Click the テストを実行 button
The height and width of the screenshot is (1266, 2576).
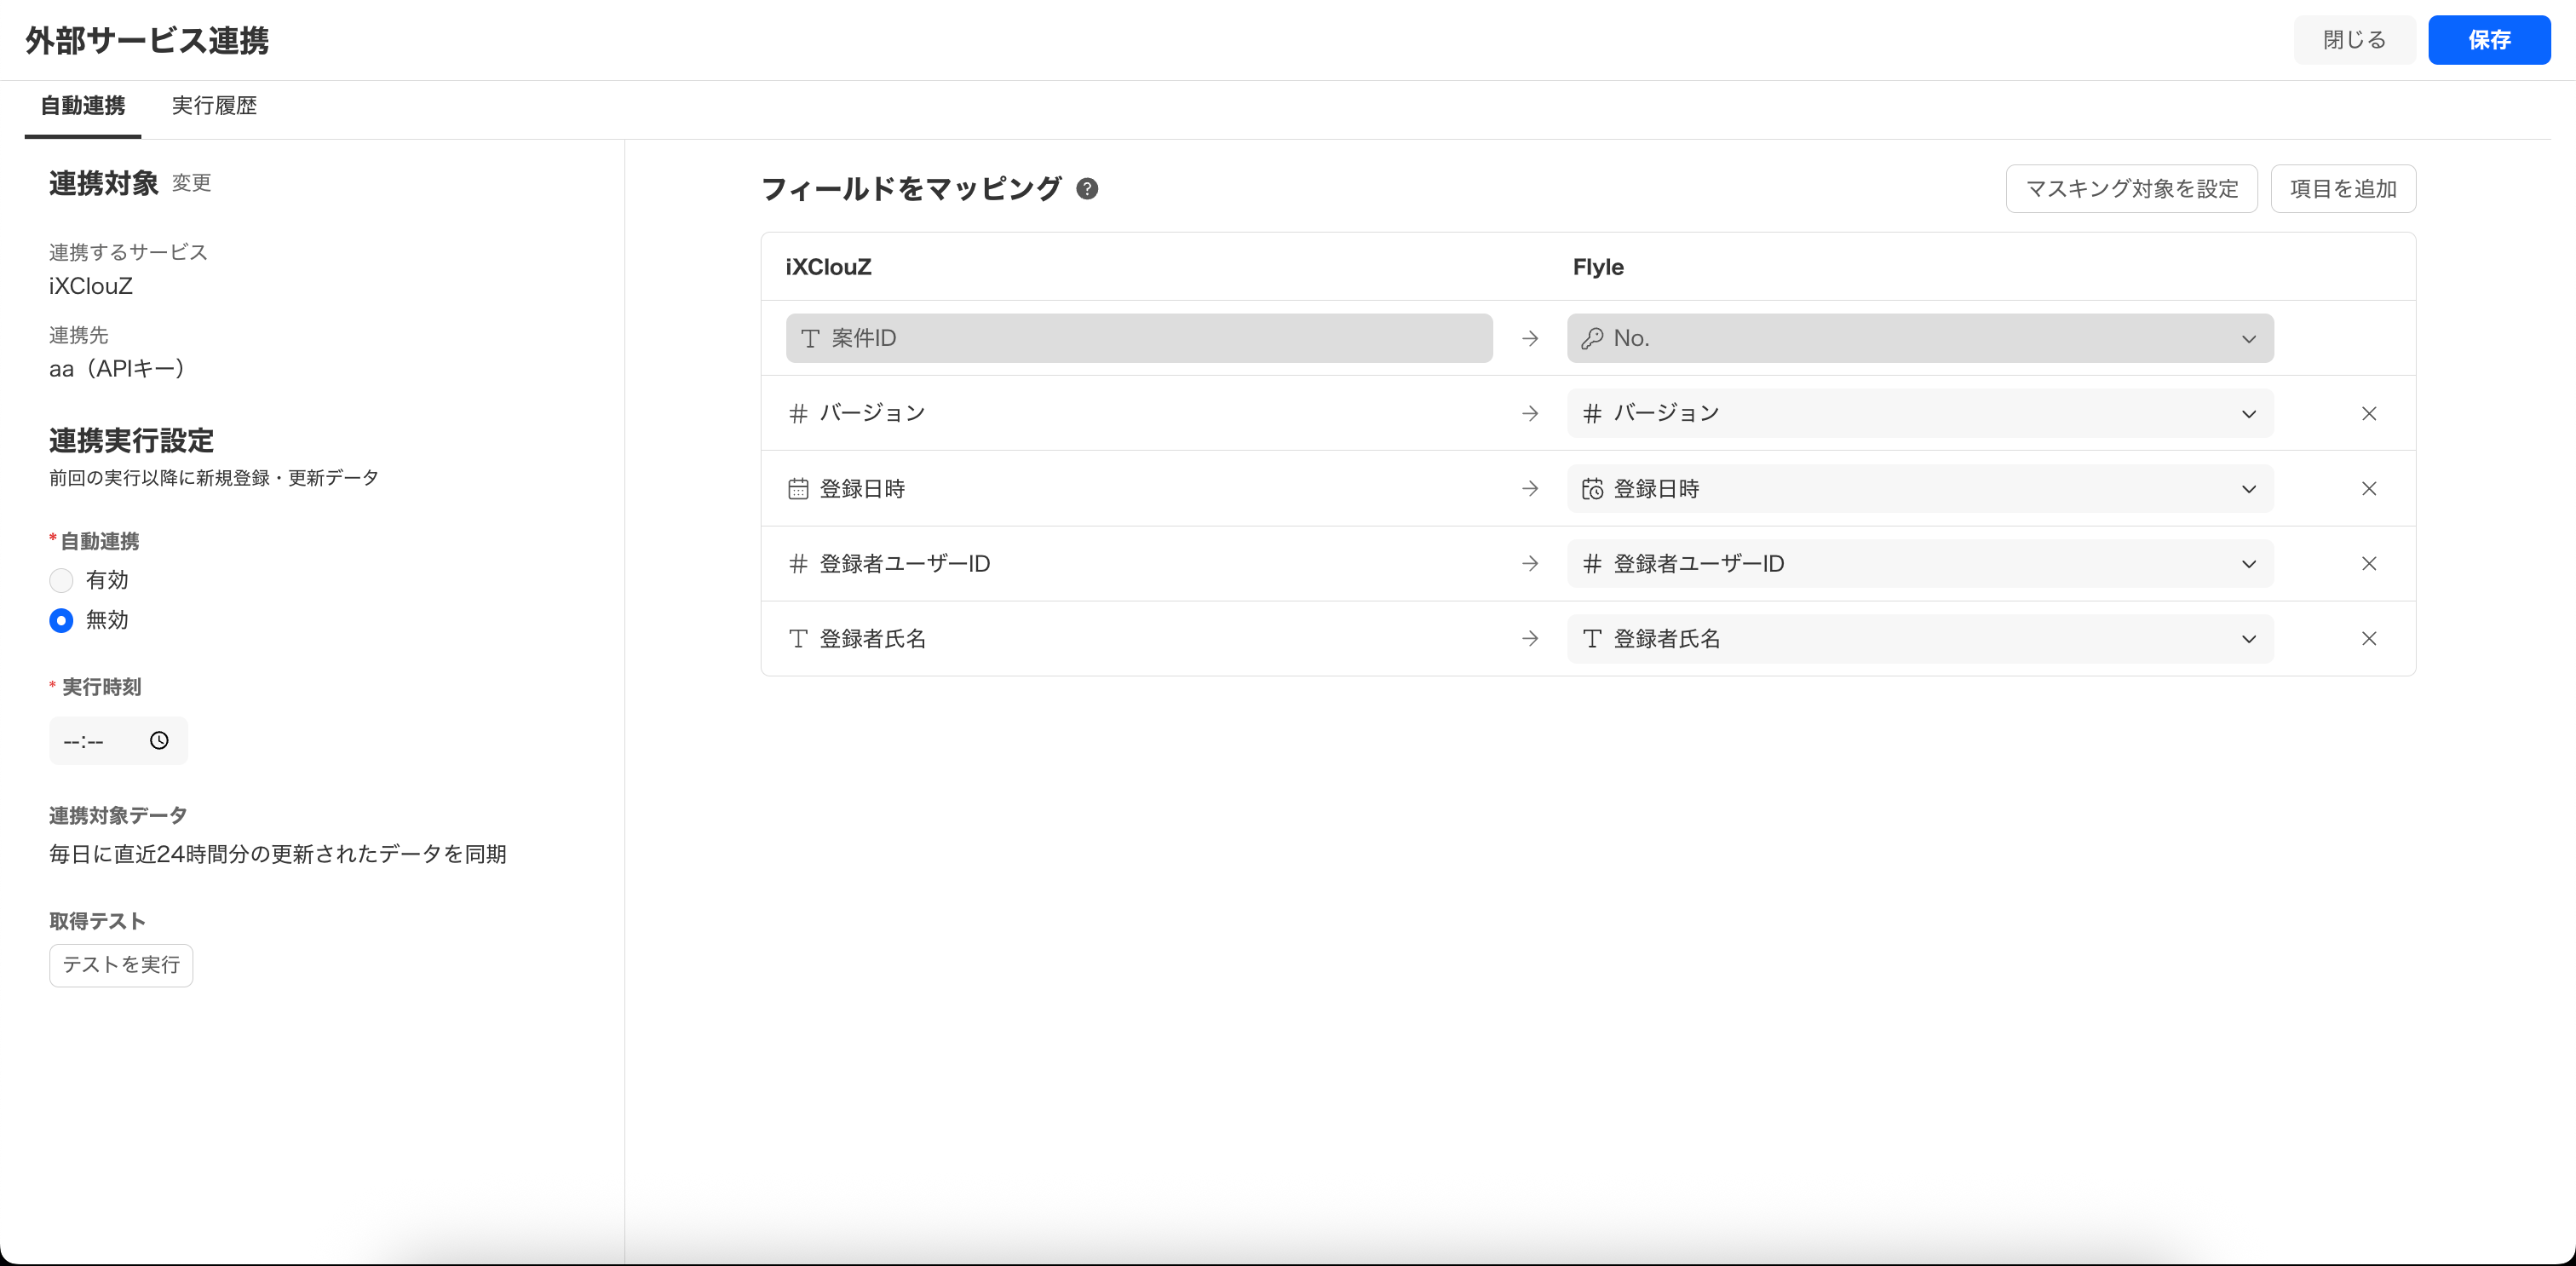[x=121, y=965]
